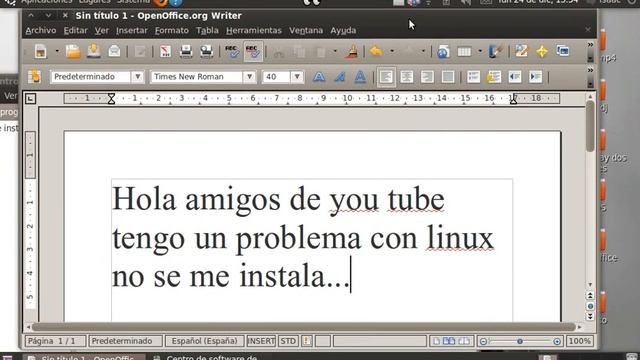Print file directly icon
Image resolution: width=640 pixels, height=360 pixels.
pos(186,52)
